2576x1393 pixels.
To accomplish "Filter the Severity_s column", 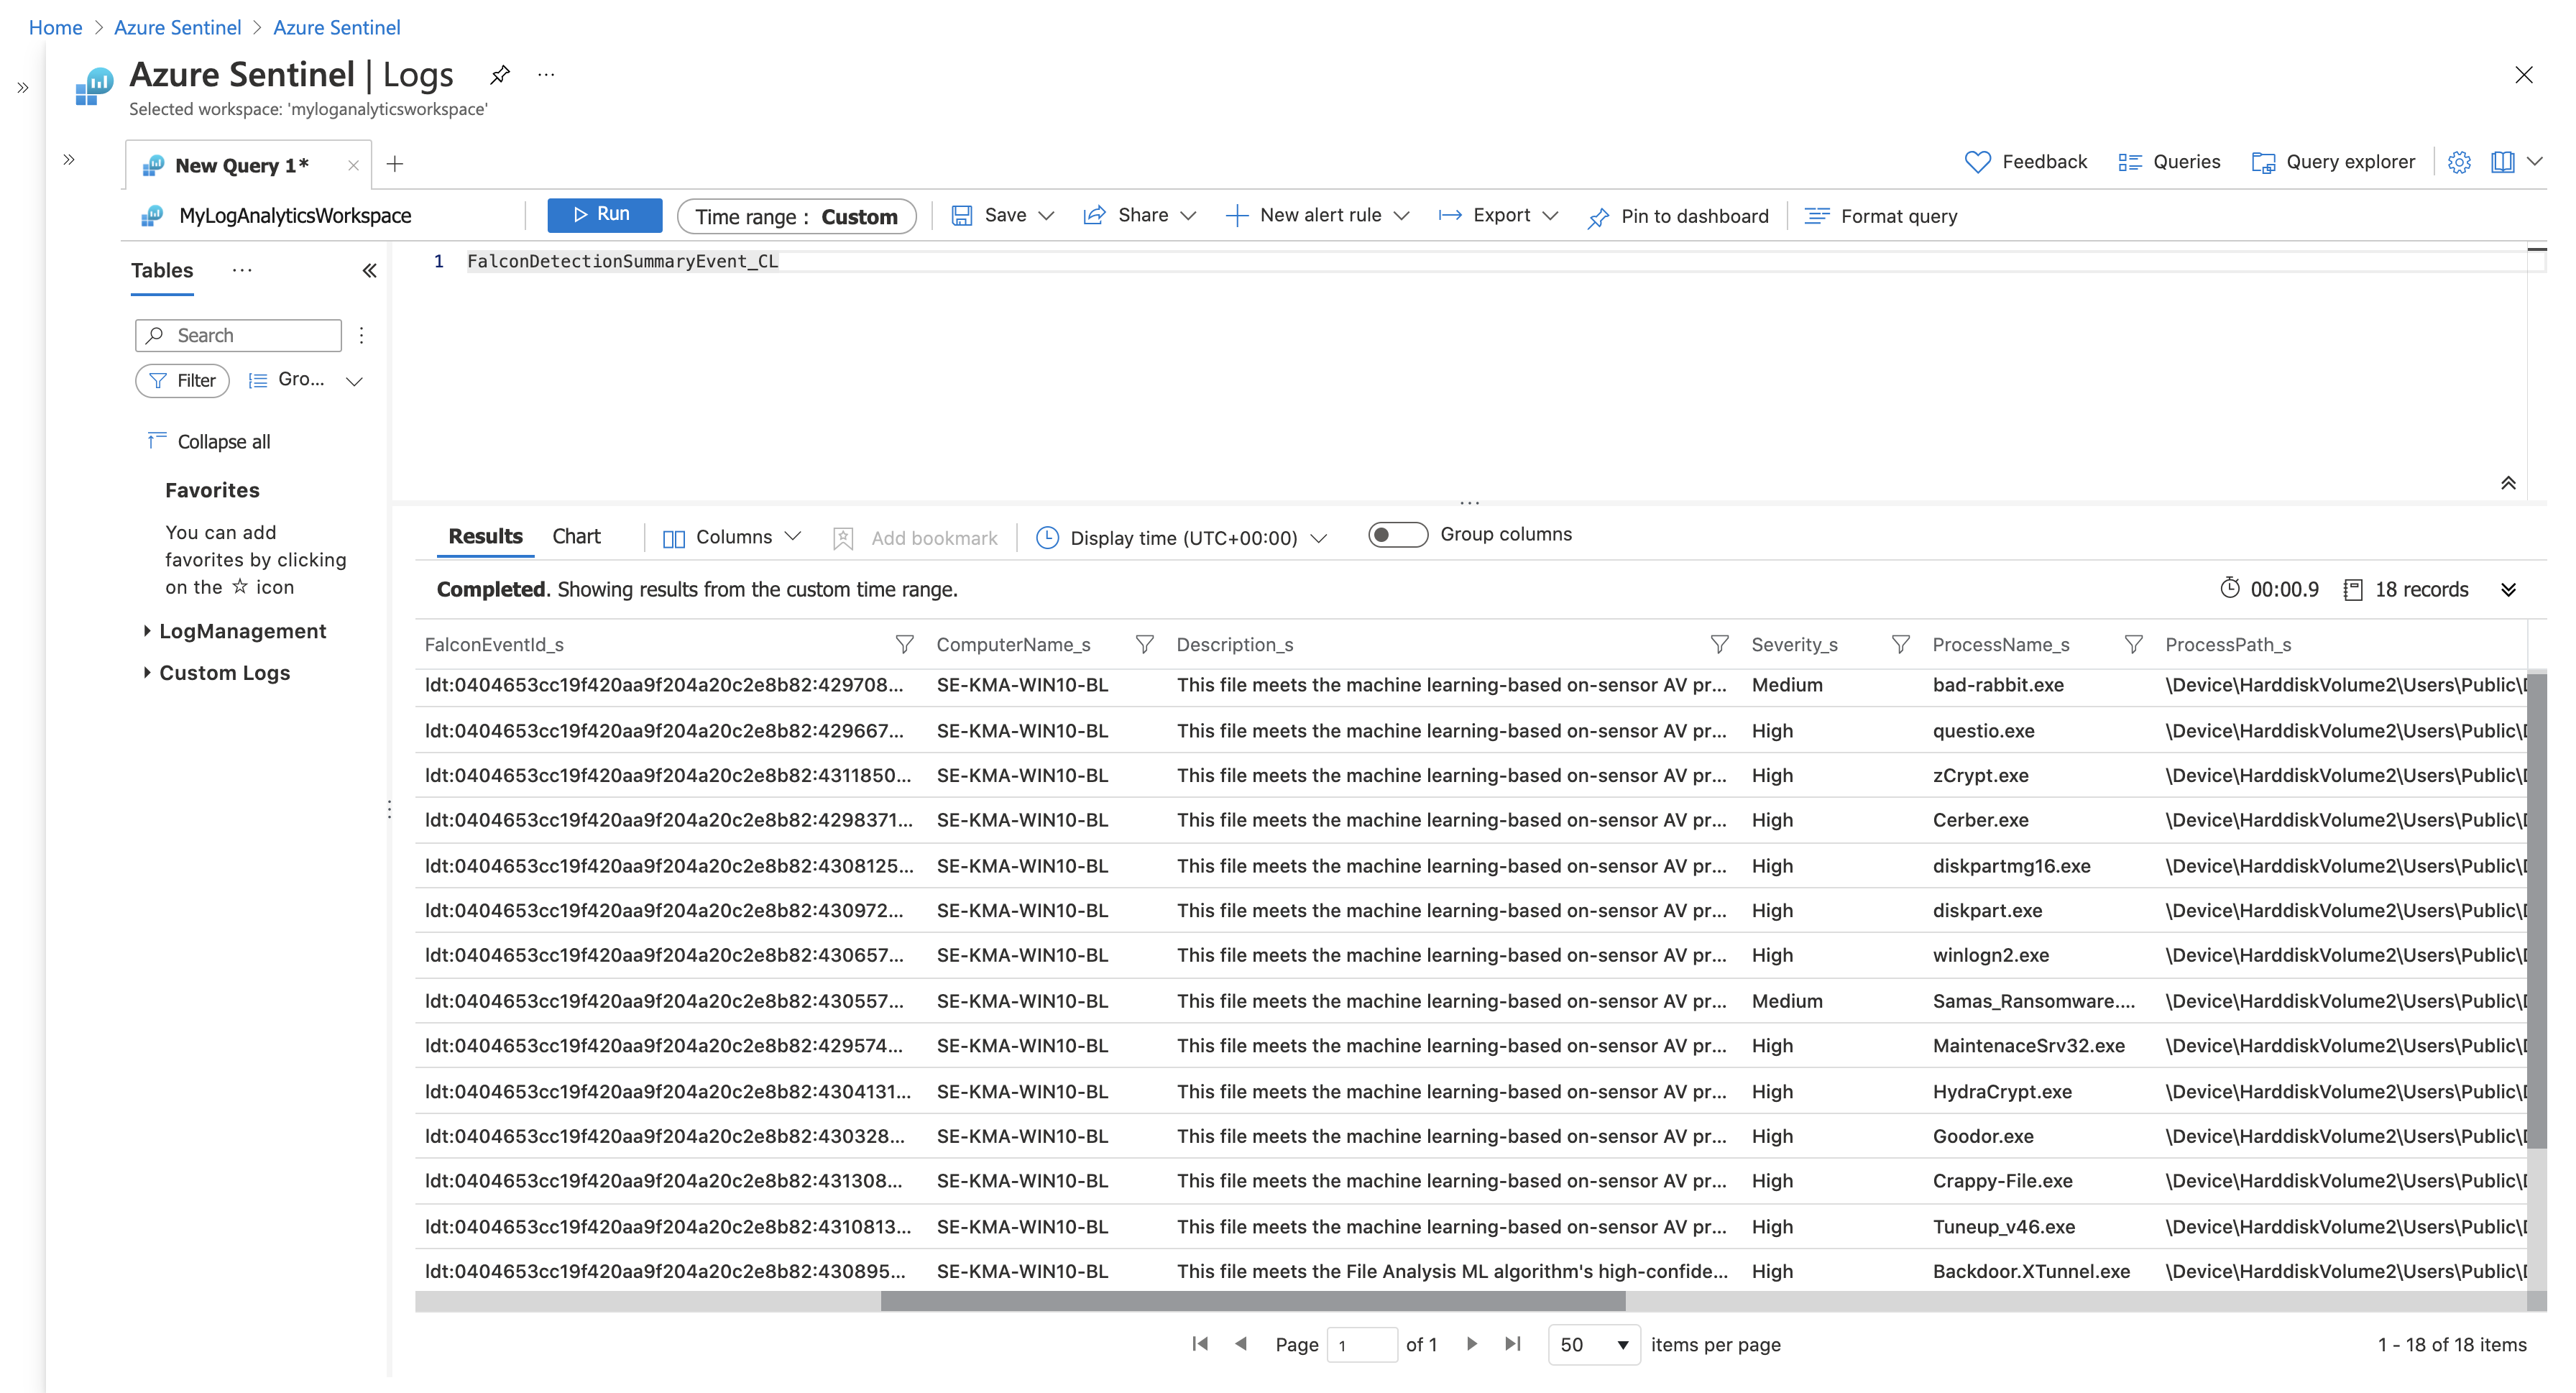I will tap(1900, 645).
